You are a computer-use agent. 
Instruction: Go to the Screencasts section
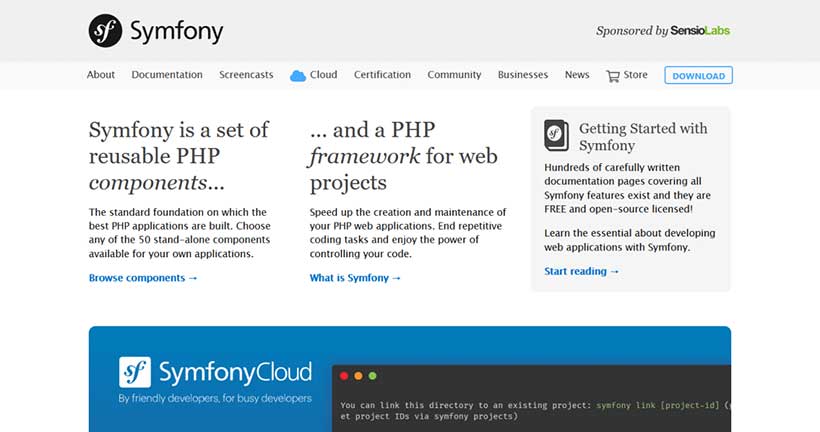tap(246, 75)
